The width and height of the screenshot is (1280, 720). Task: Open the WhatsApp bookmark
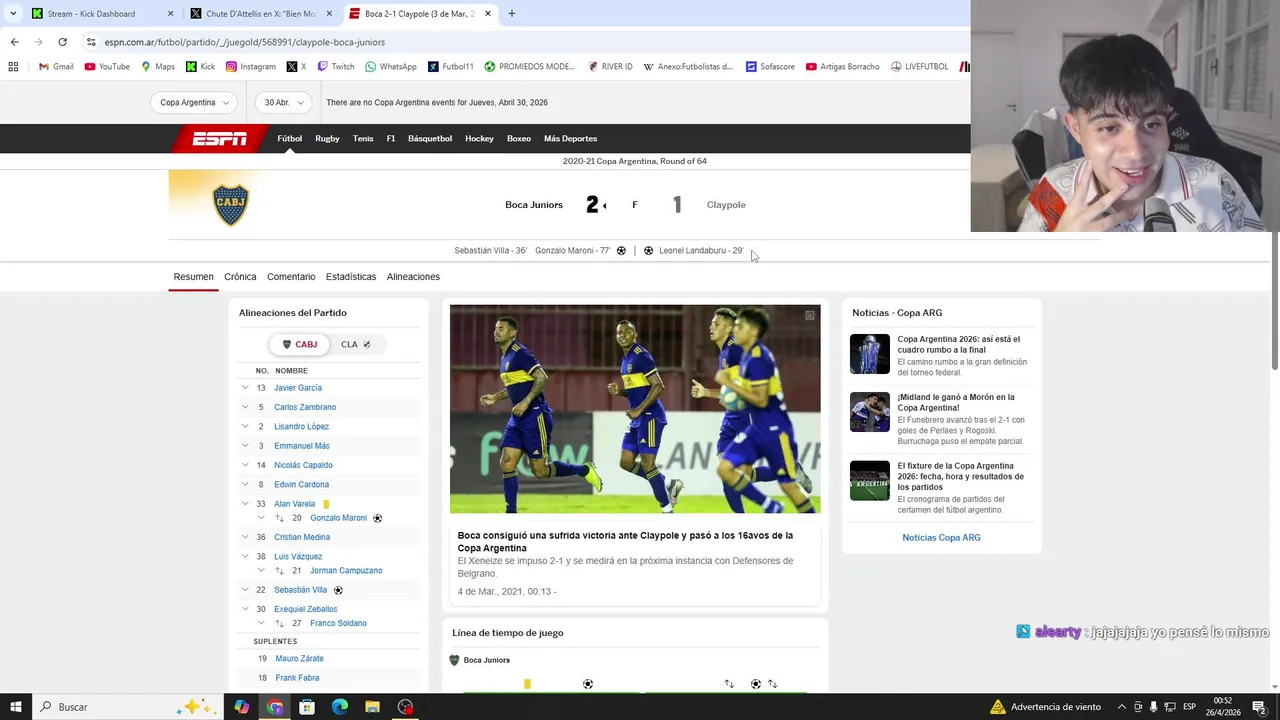(x=391, y=67)
